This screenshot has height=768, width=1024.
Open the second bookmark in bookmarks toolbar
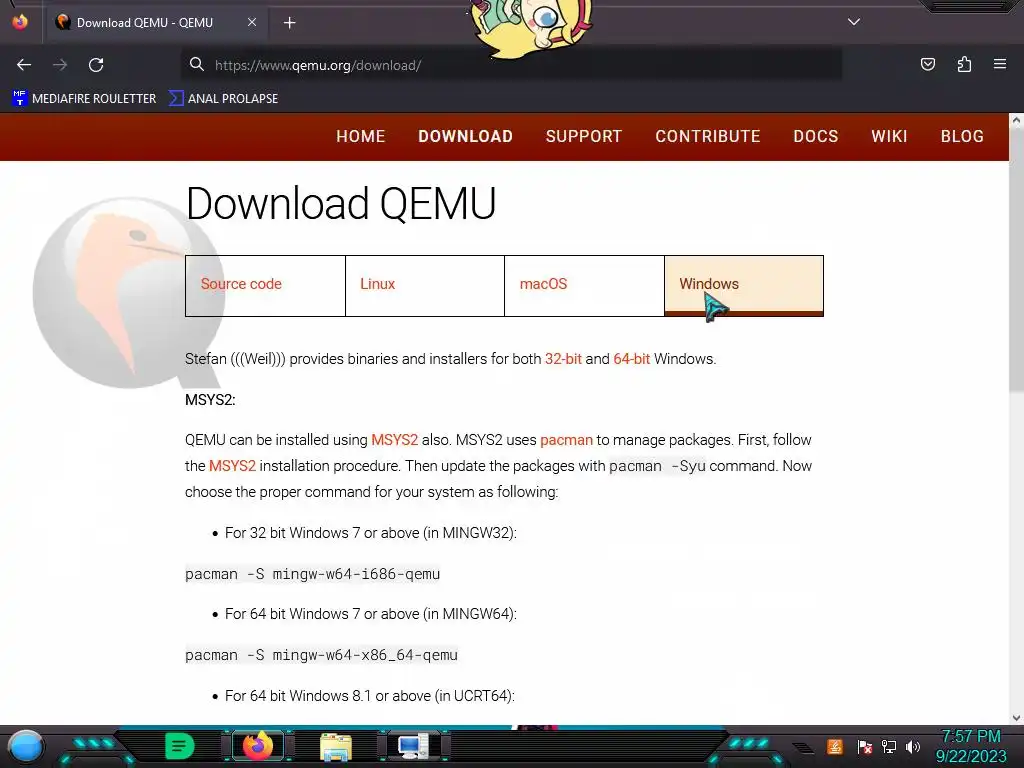[223, 99]
